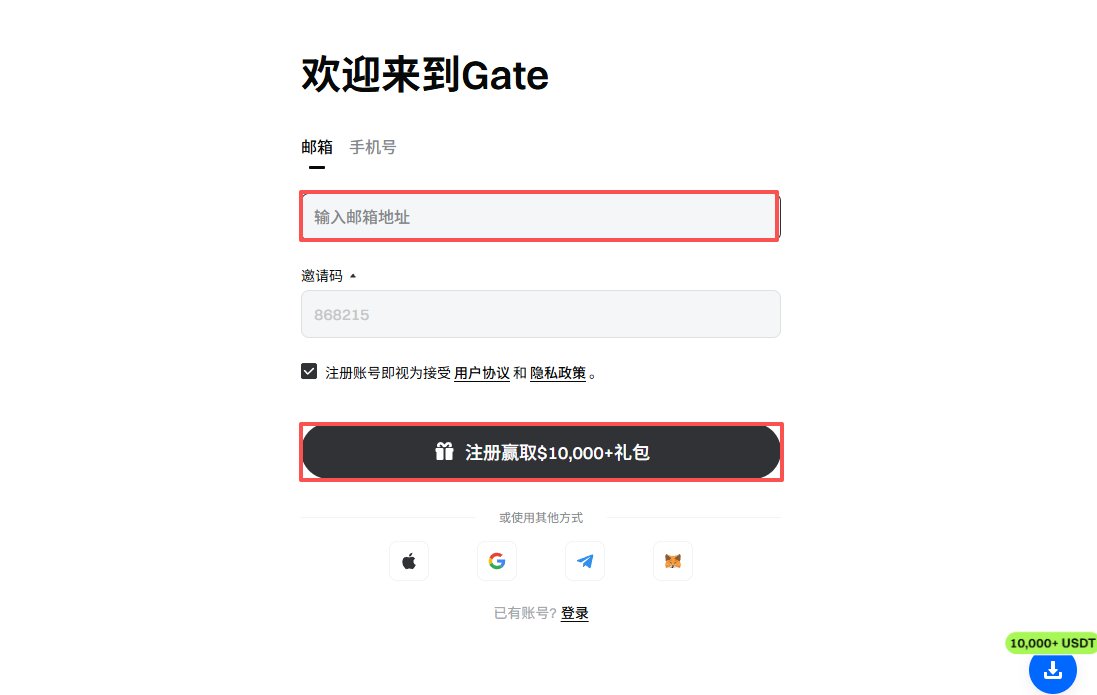Open the blue app download floating icon
1097x695 pixels.
point(1052,673)
